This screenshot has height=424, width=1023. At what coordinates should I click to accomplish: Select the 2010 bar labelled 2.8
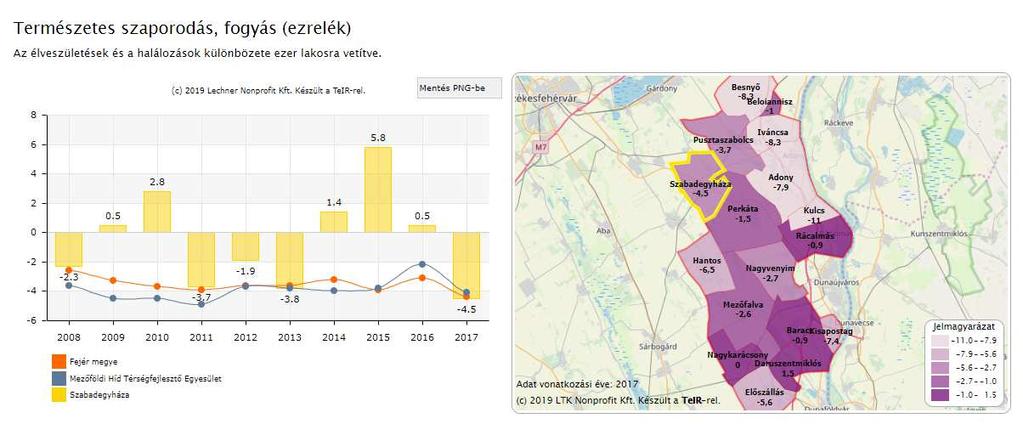tap(157, 211)
